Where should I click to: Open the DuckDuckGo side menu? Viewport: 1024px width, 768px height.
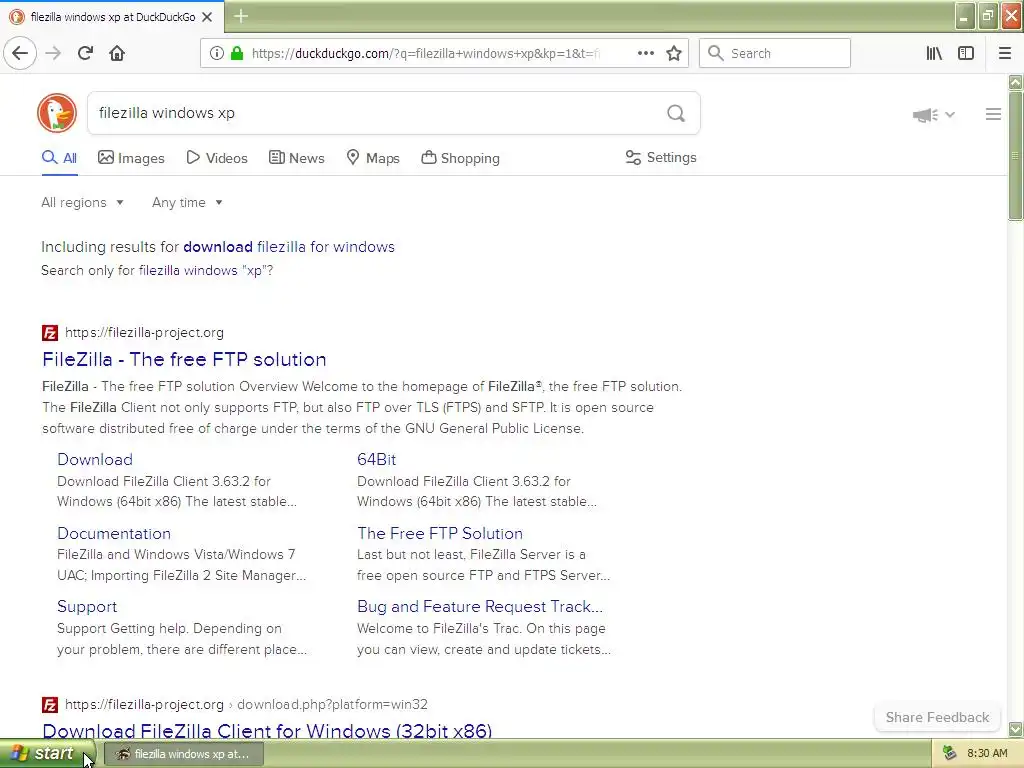click(x=993, y=114)
